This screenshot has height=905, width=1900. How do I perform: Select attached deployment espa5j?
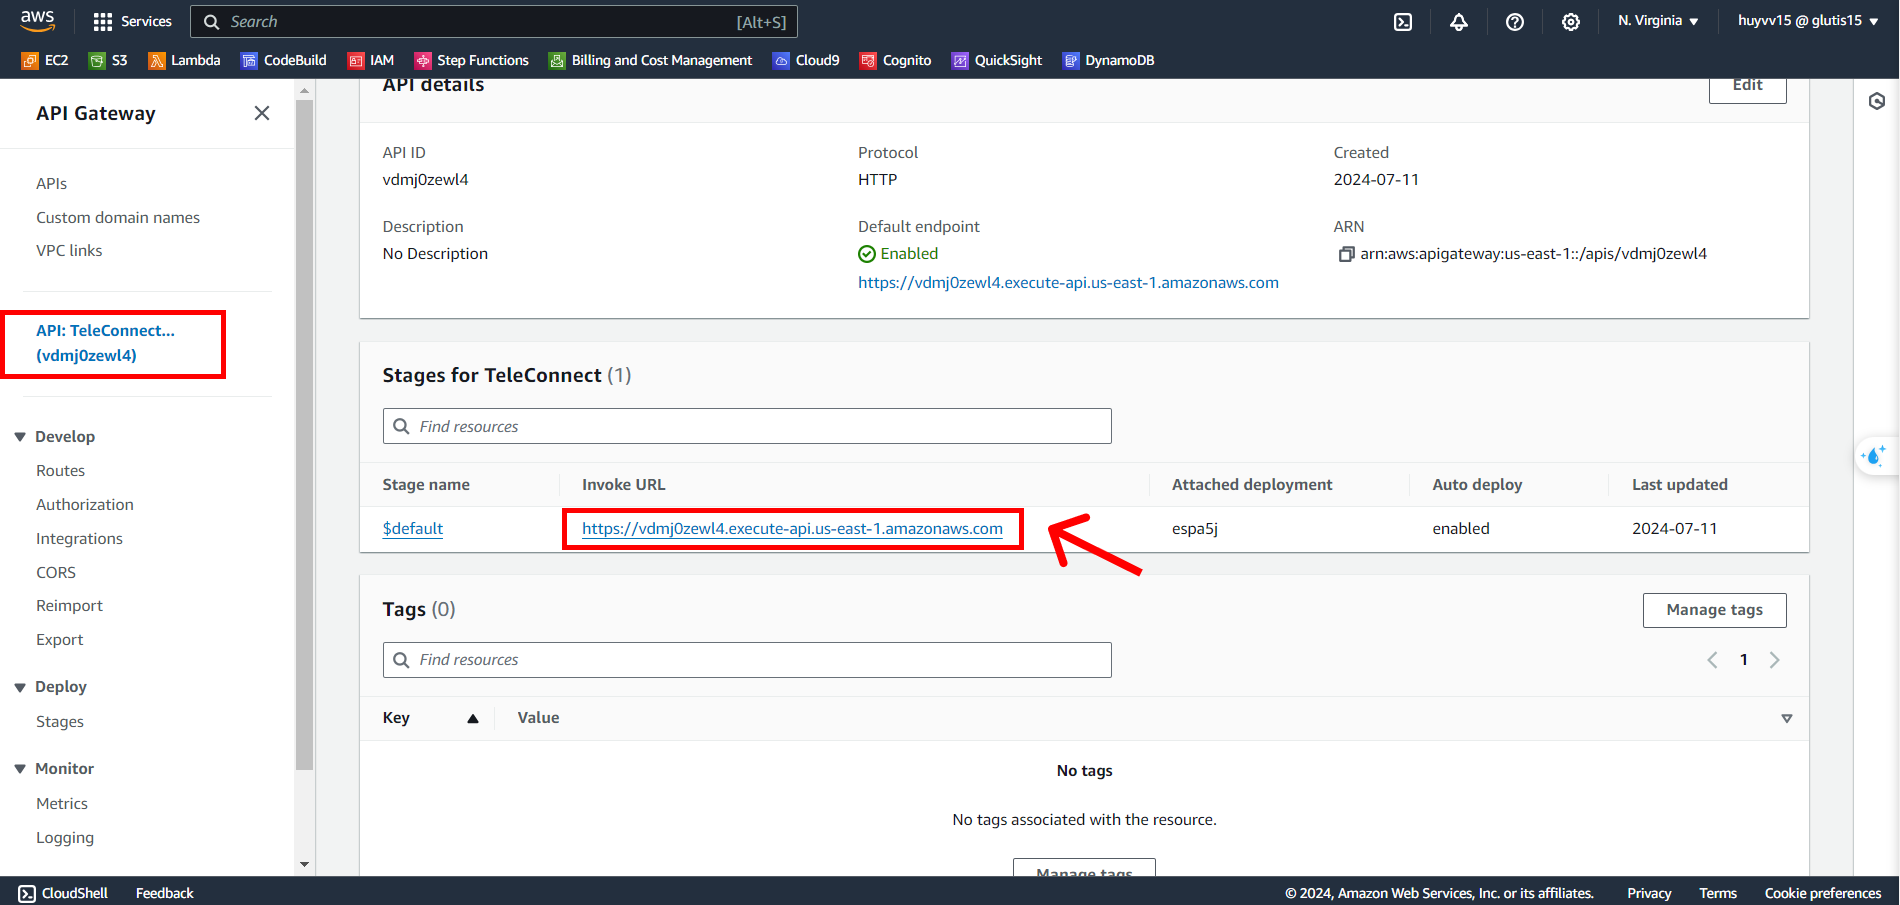click(1195, 529)
